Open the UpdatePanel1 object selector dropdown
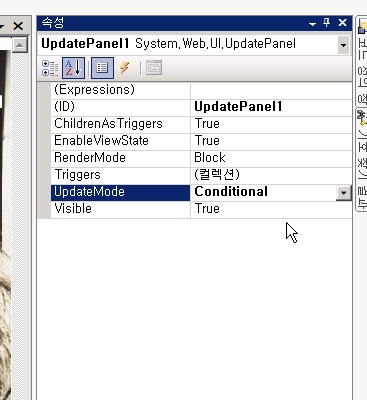The width and height of the screenshot is (367, 400). click(x=343, y=45)
